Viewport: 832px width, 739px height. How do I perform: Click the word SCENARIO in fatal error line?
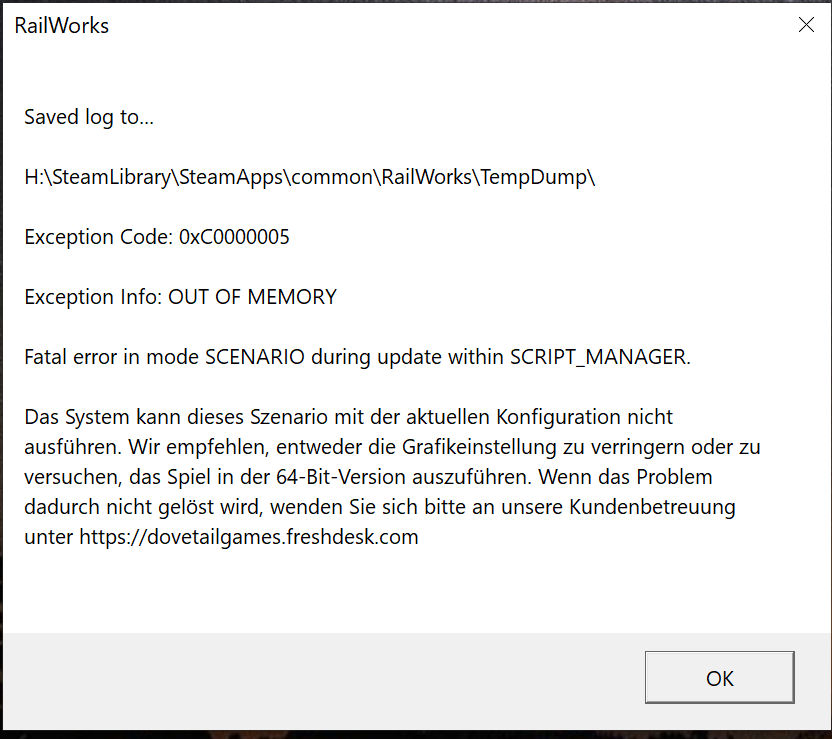(255, 357)
